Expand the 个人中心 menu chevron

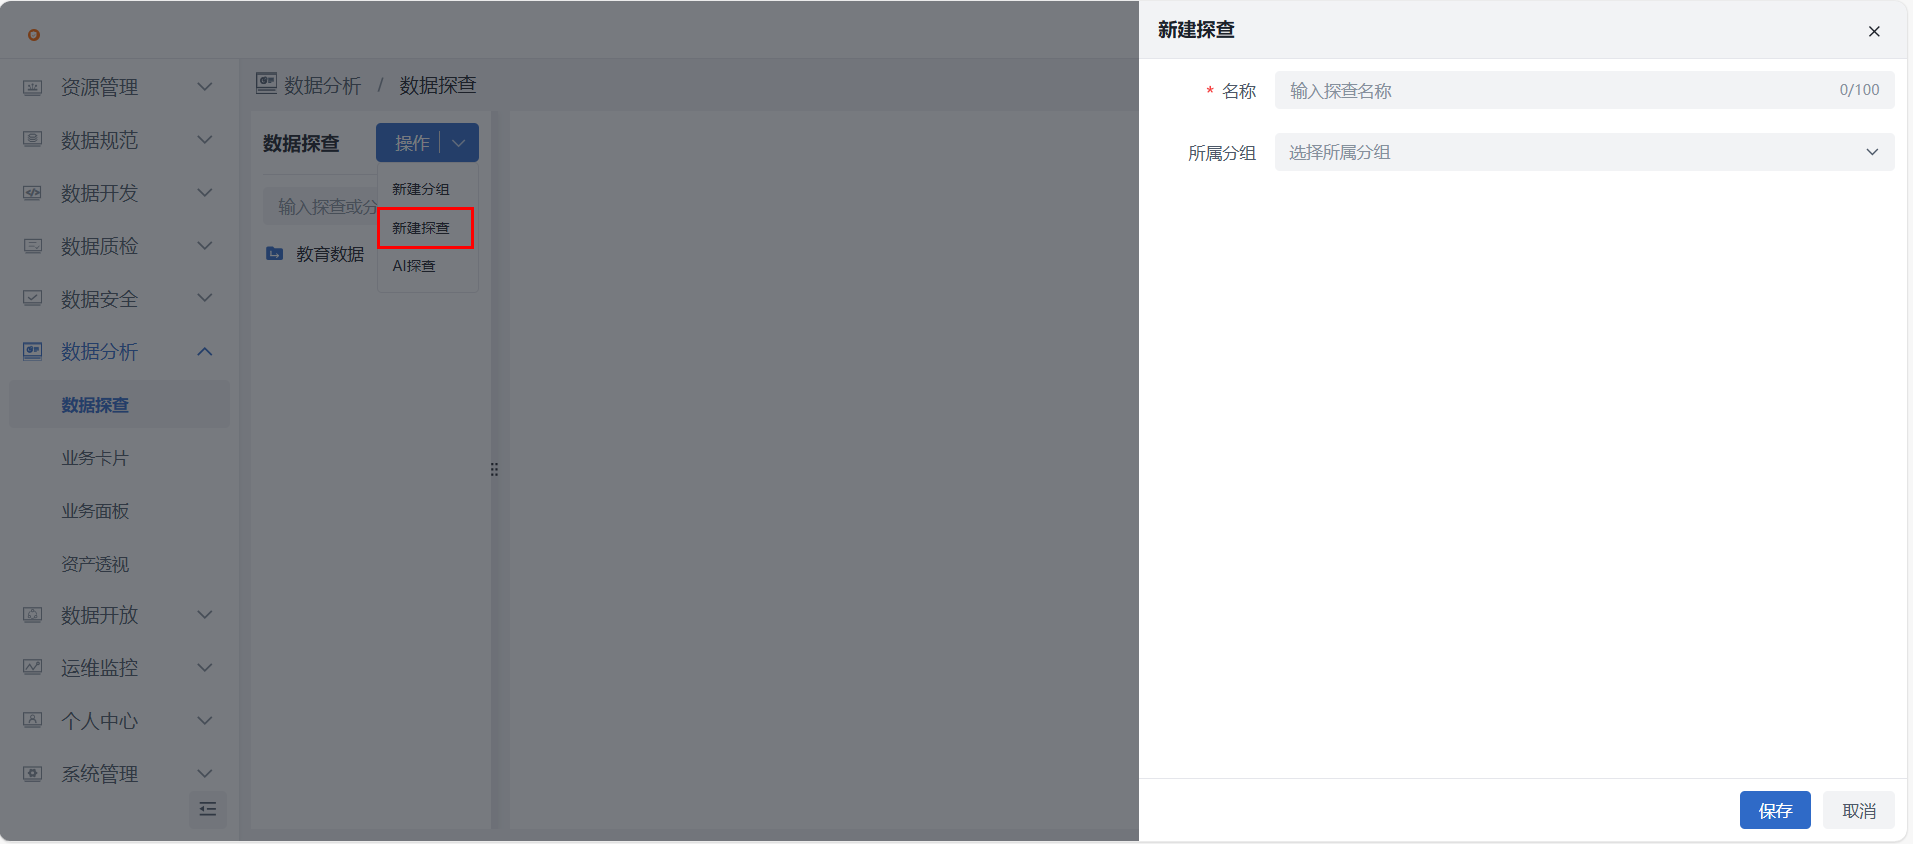pyautogui.click(x=205, y=720)
